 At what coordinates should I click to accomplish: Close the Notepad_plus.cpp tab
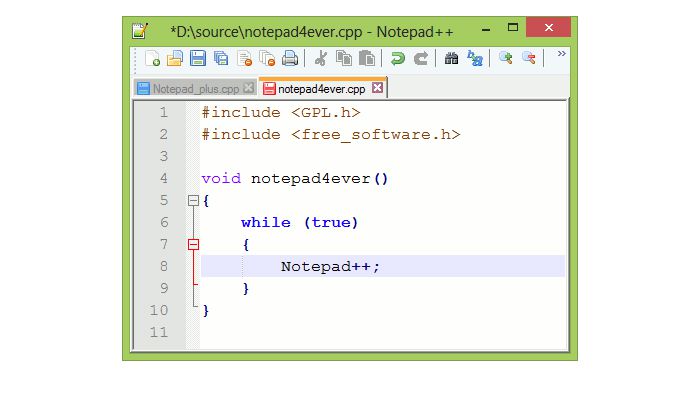[249, 88]
